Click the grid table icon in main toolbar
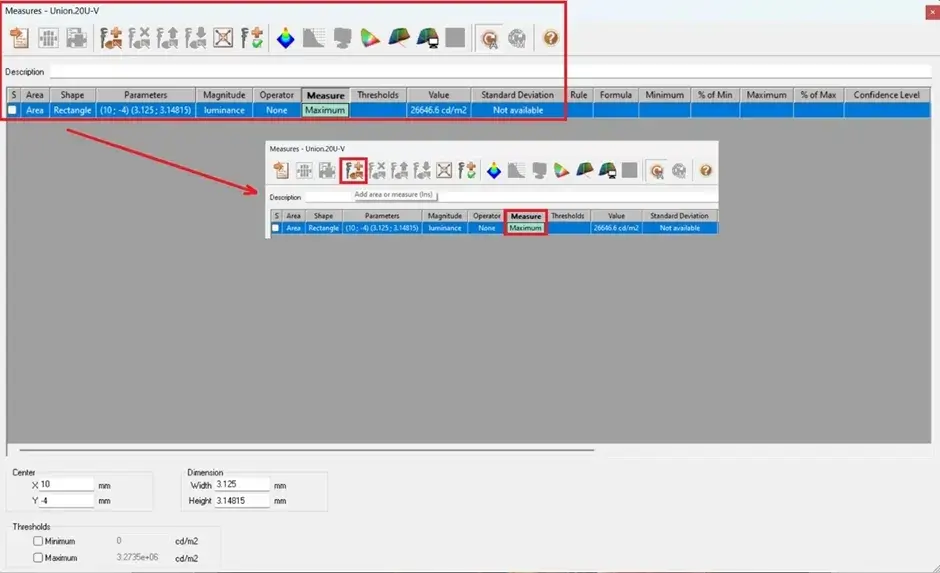Image resolution: width=940 pixels, height=573 pixels. tap(48, 38)
